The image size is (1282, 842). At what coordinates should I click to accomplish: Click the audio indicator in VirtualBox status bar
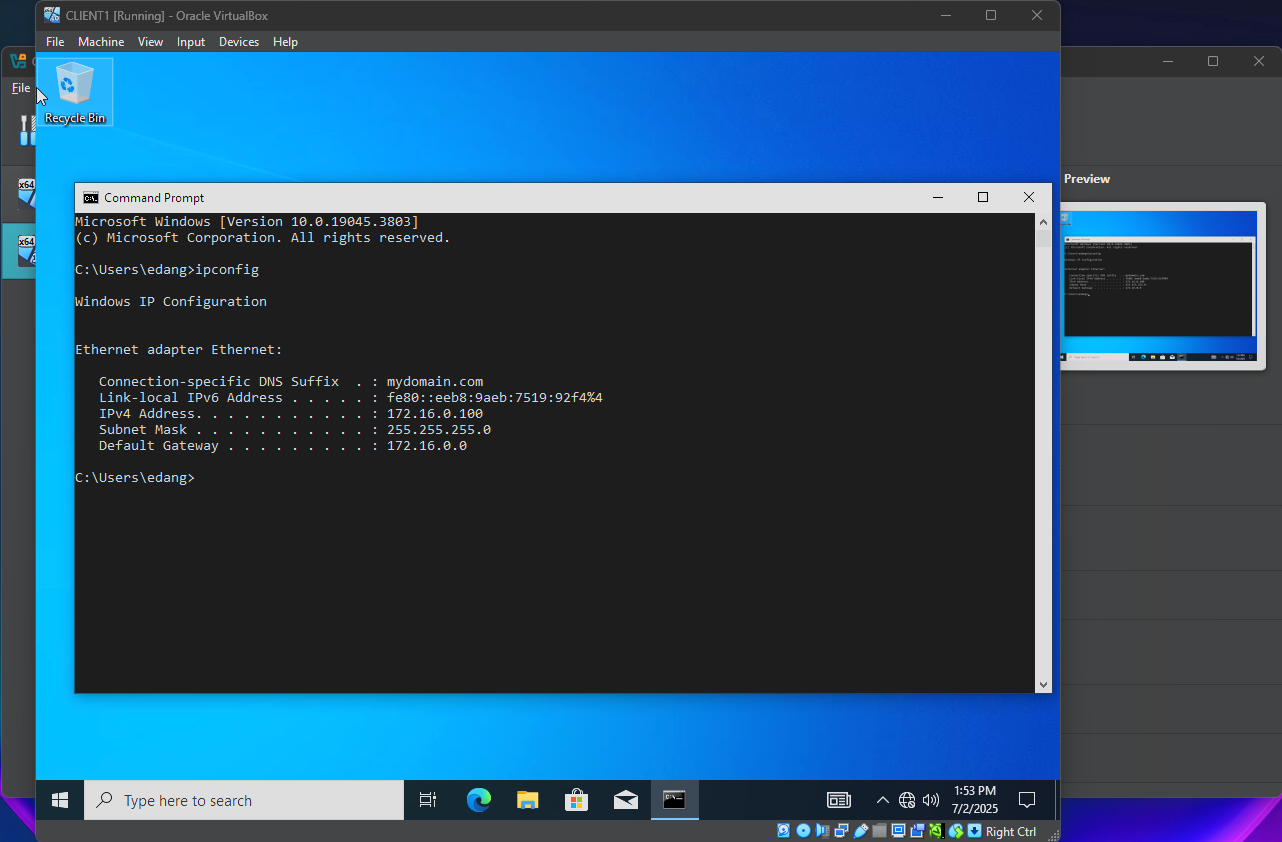click(822, 831)
